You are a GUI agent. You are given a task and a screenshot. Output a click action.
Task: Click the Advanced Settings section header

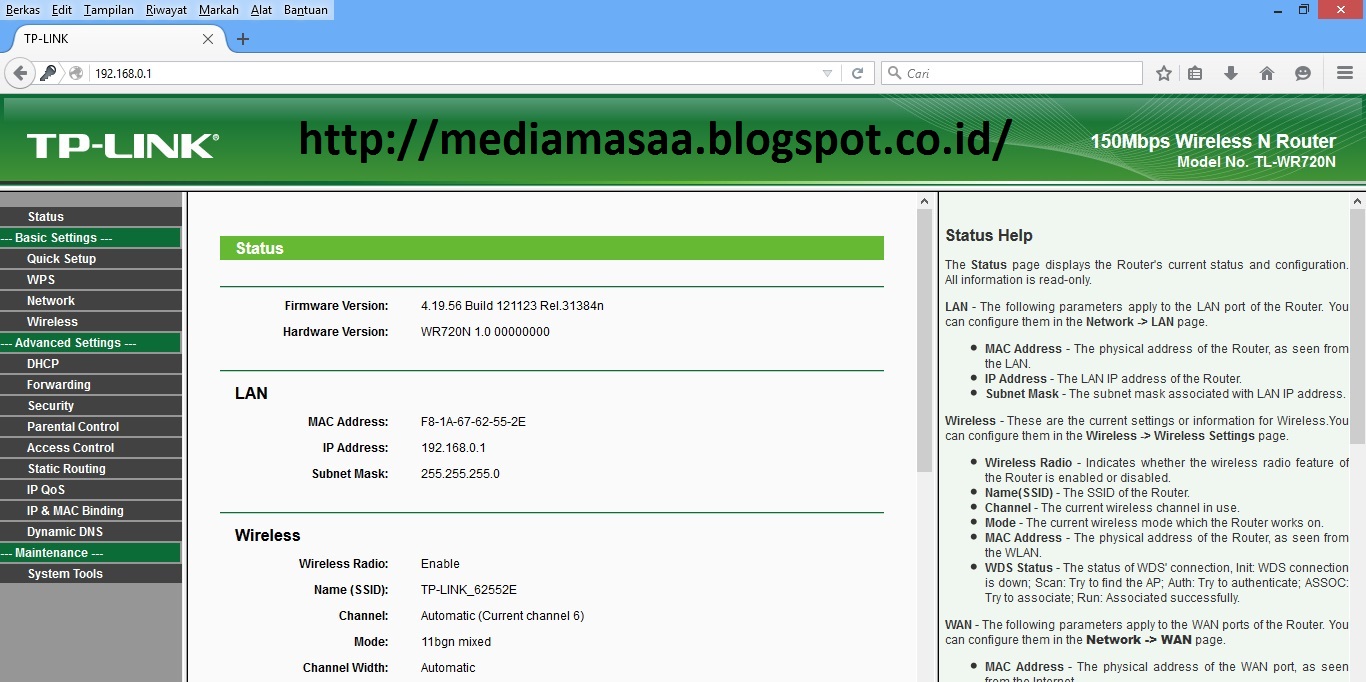91,343
